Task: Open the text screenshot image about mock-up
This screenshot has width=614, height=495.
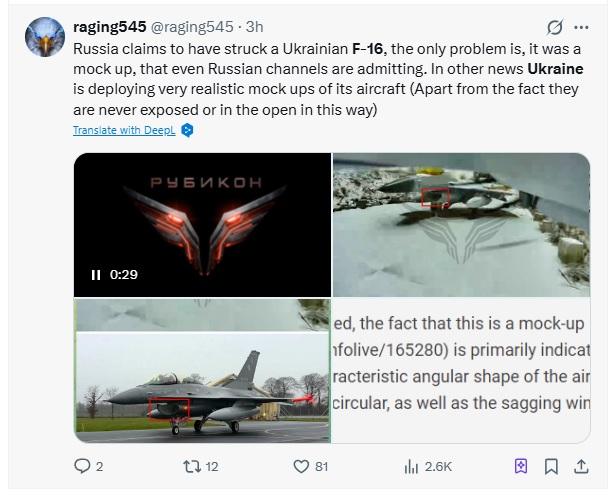Action: point(460,370)
